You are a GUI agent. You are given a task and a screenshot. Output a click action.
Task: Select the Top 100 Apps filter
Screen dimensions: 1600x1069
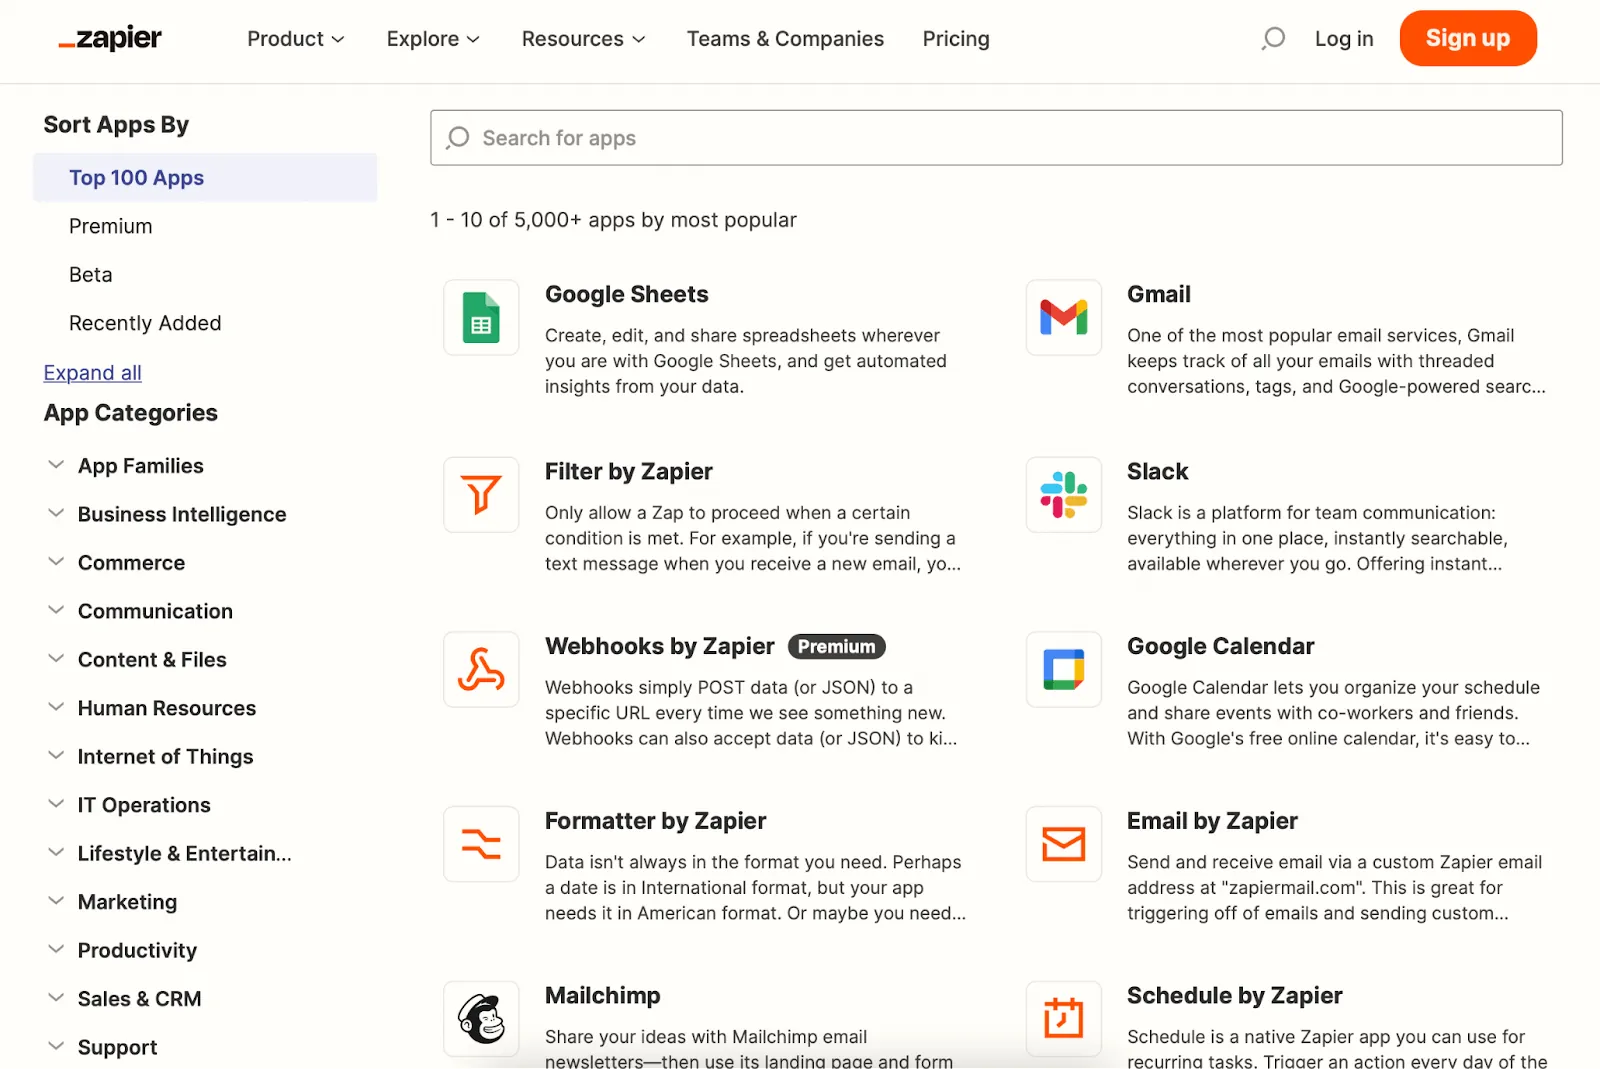136,177
